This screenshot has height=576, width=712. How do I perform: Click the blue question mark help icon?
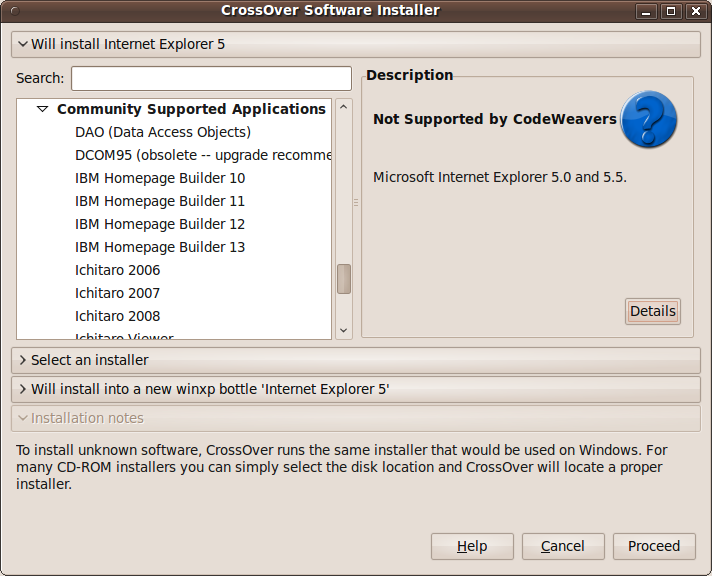click(648, 119)
